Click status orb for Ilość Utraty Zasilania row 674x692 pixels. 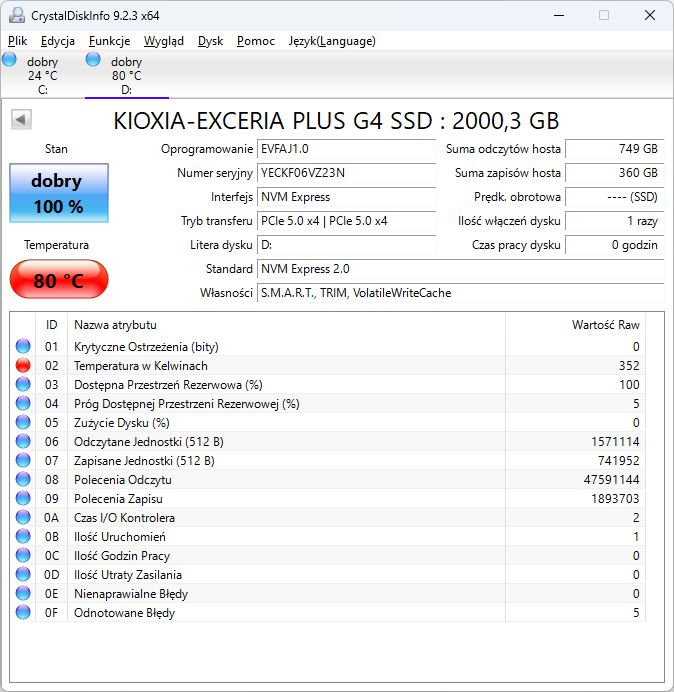point(23,574)
